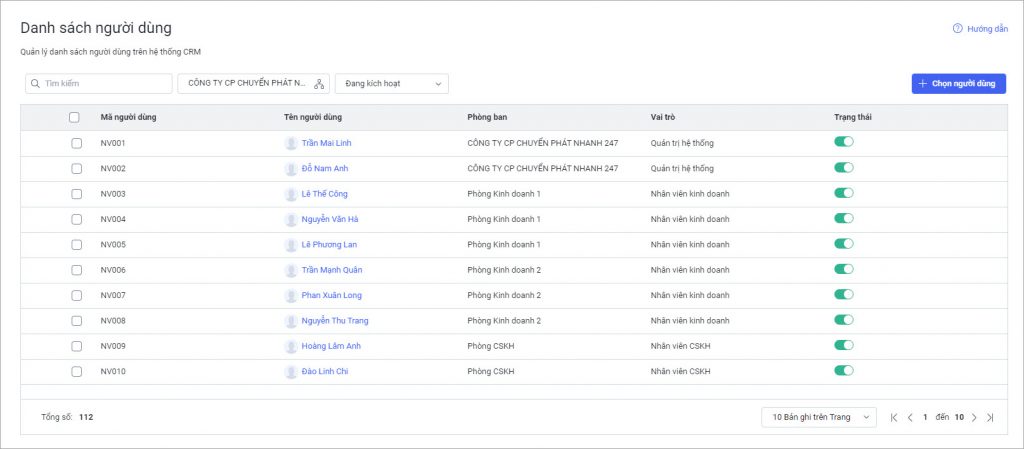Click the help question mark icon
The image size is (1024, 449).
[957, 29]
